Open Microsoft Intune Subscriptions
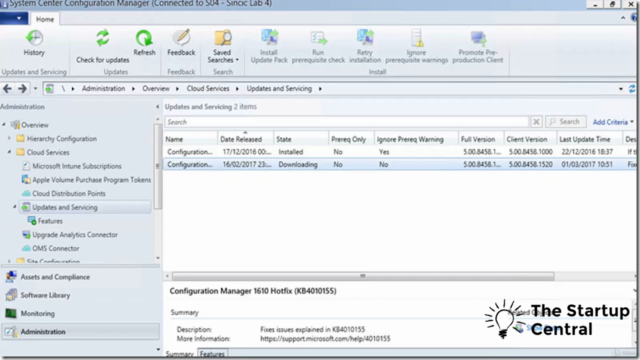 coord(71,166)
